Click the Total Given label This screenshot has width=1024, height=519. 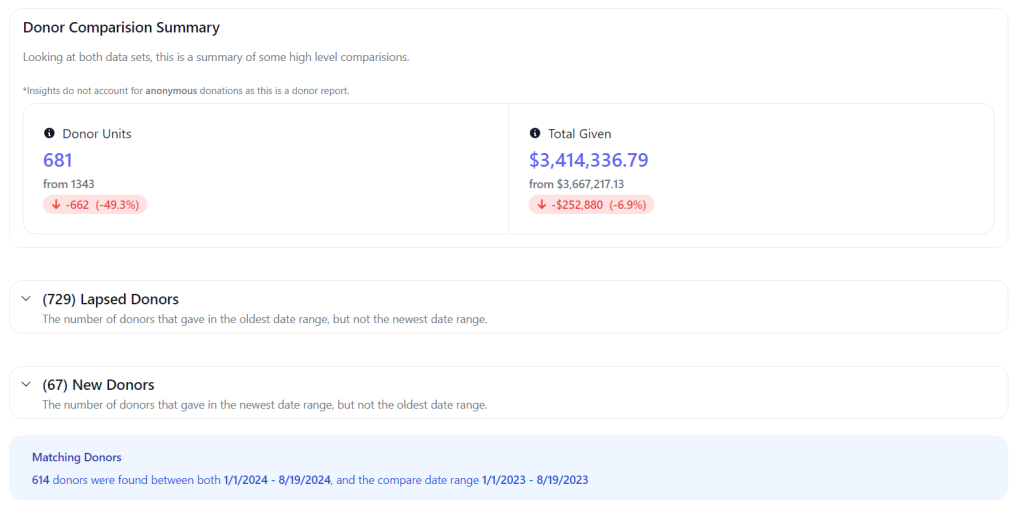pyautogui.click(x=580, y=134)
